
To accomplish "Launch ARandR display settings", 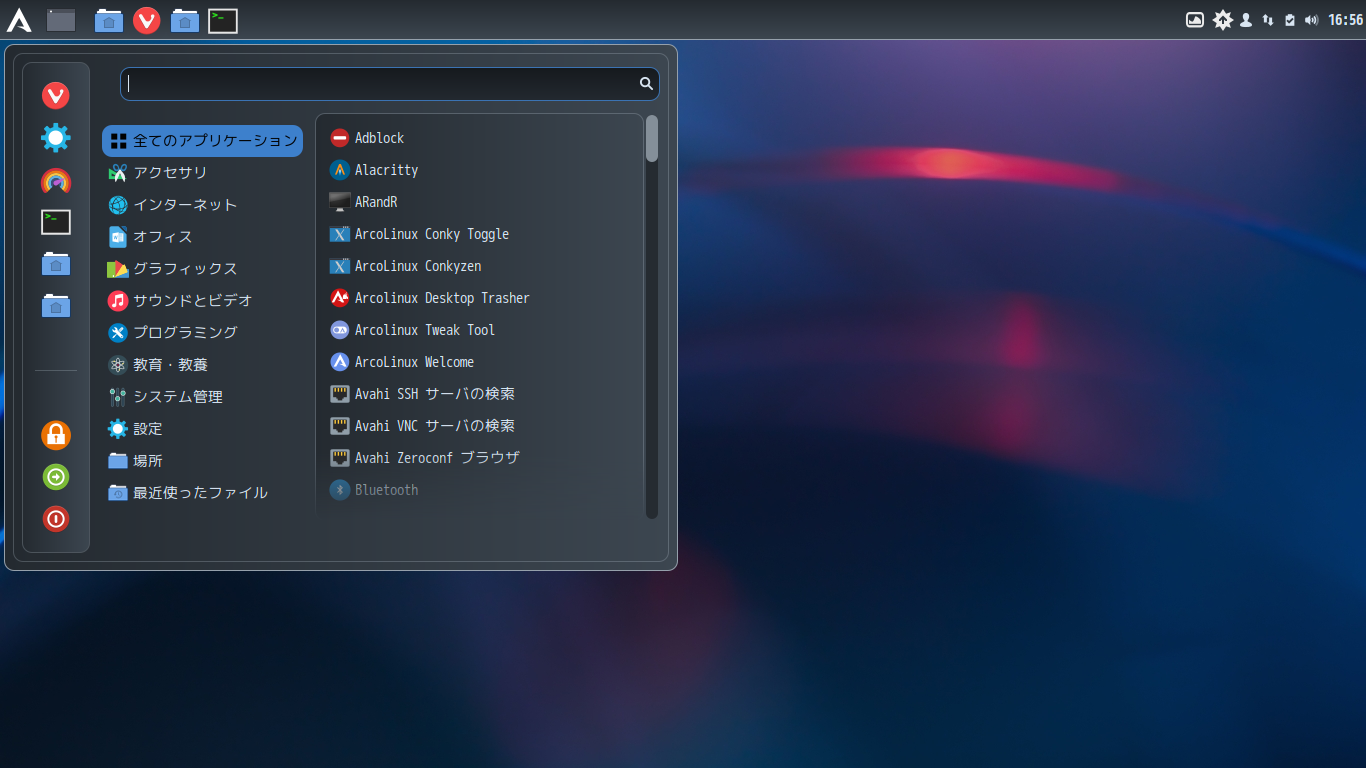I will pyautogui.click(x=479, y=202).
